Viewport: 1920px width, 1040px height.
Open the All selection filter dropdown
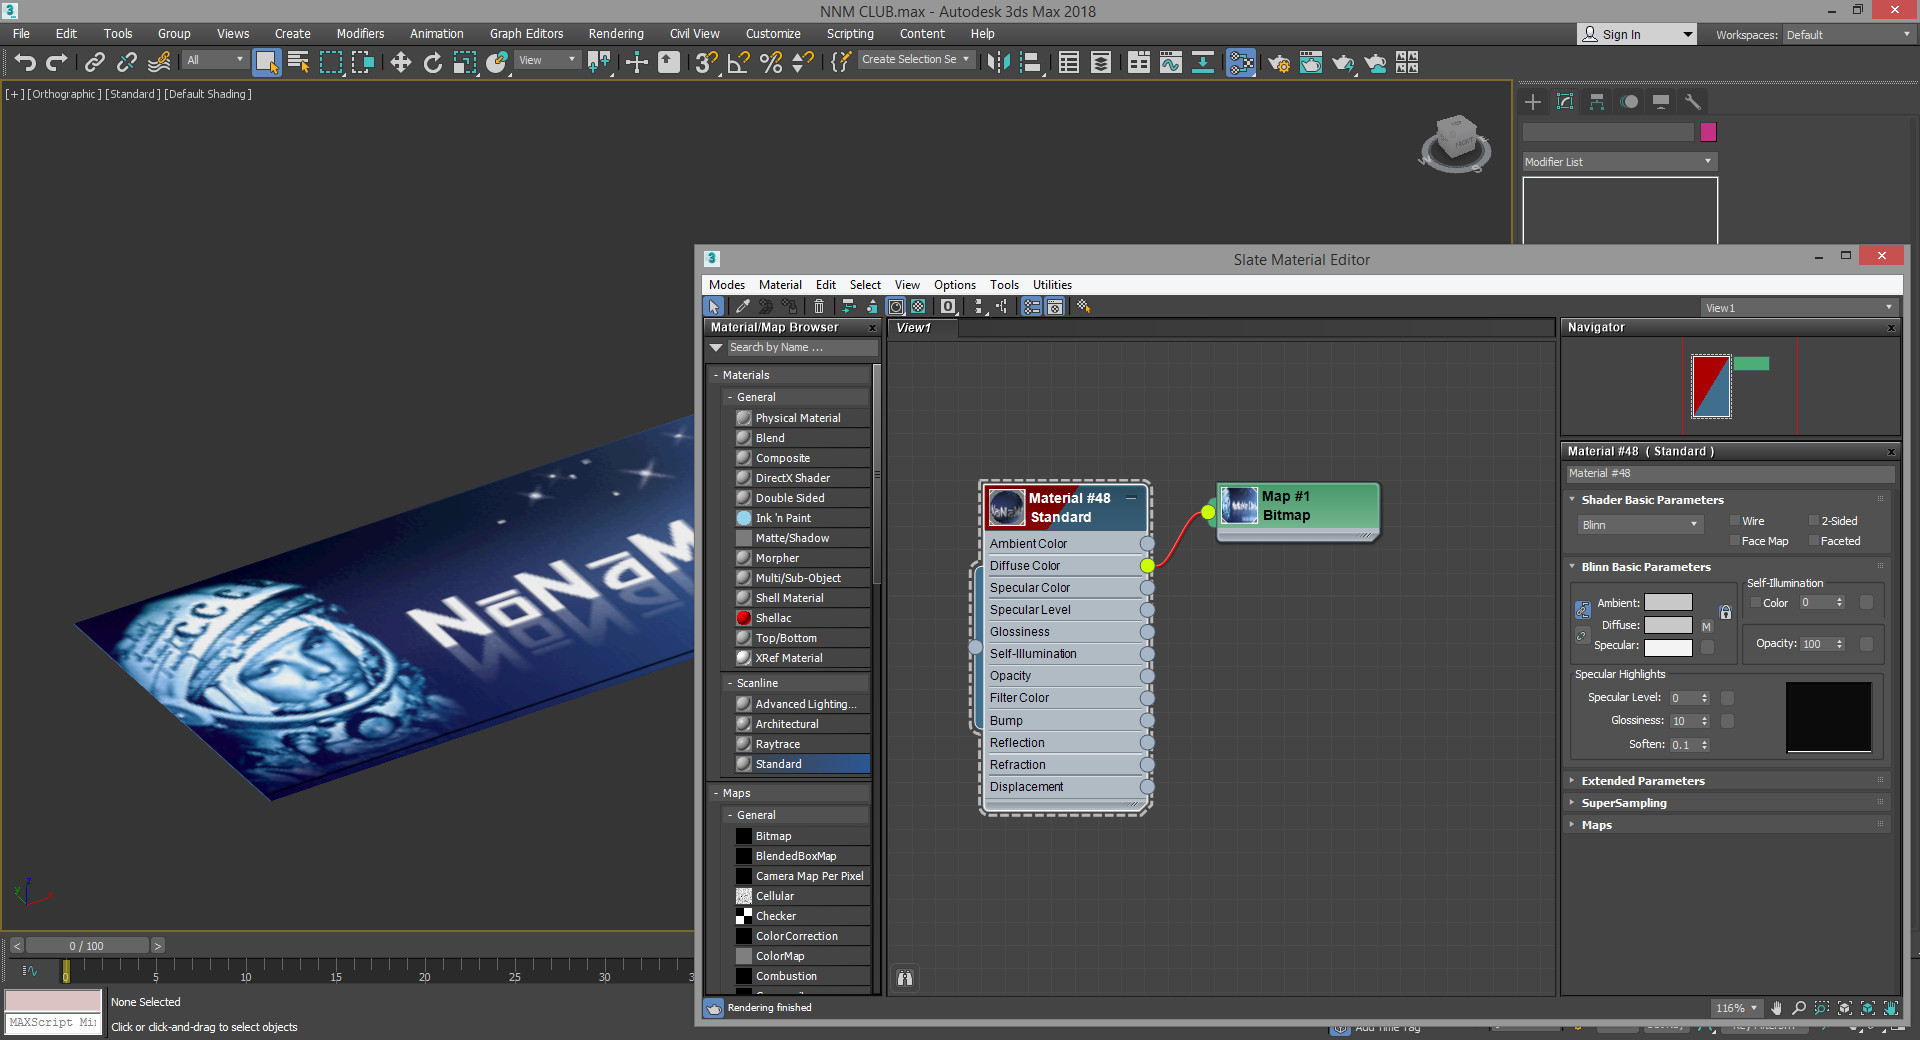point(215,60)
